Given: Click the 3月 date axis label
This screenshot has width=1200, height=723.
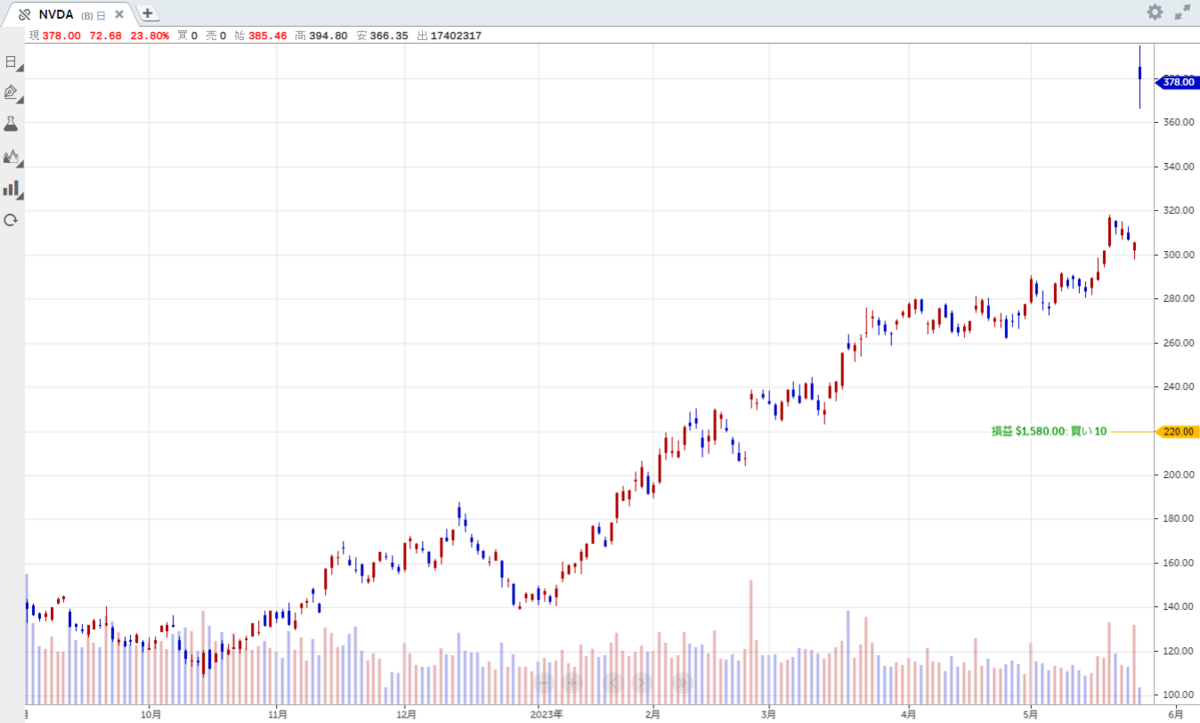Looking at the screenshot, I should [x=768, y=714].
